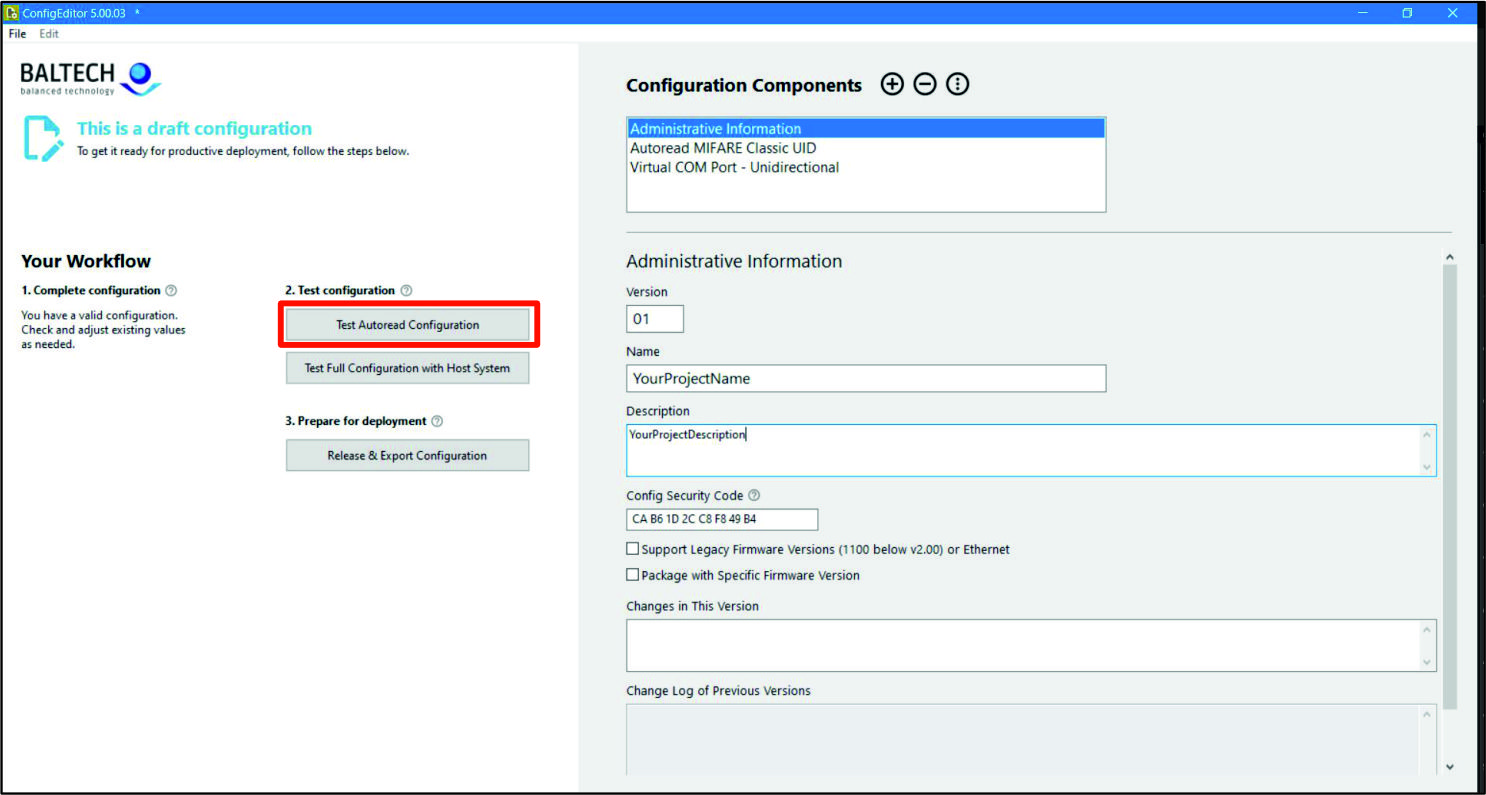
Task: Add a configuration component with plus icon
Action: point(891,85)
